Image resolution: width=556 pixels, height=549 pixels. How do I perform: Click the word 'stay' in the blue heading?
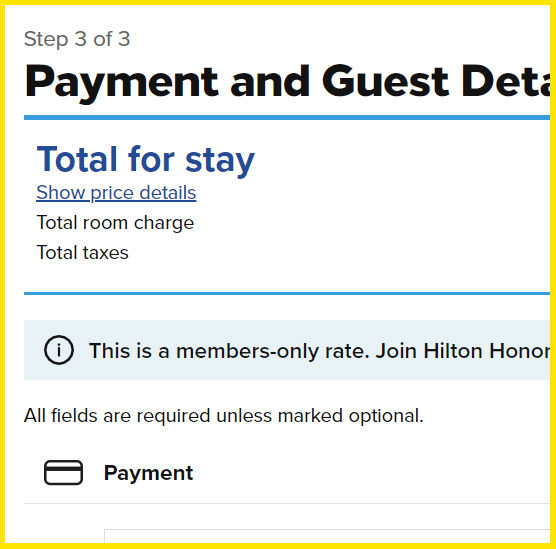point(220,161)
